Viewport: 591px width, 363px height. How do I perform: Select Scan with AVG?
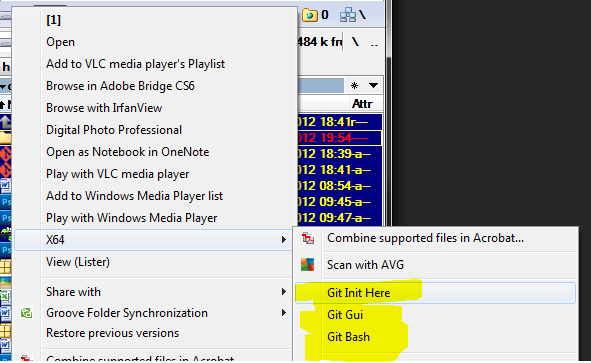coord(365,265)
